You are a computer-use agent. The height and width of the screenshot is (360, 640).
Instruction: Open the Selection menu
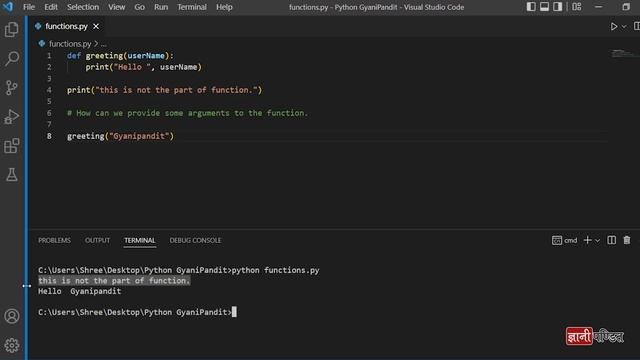pyautogui.click(x=83, y=7)
